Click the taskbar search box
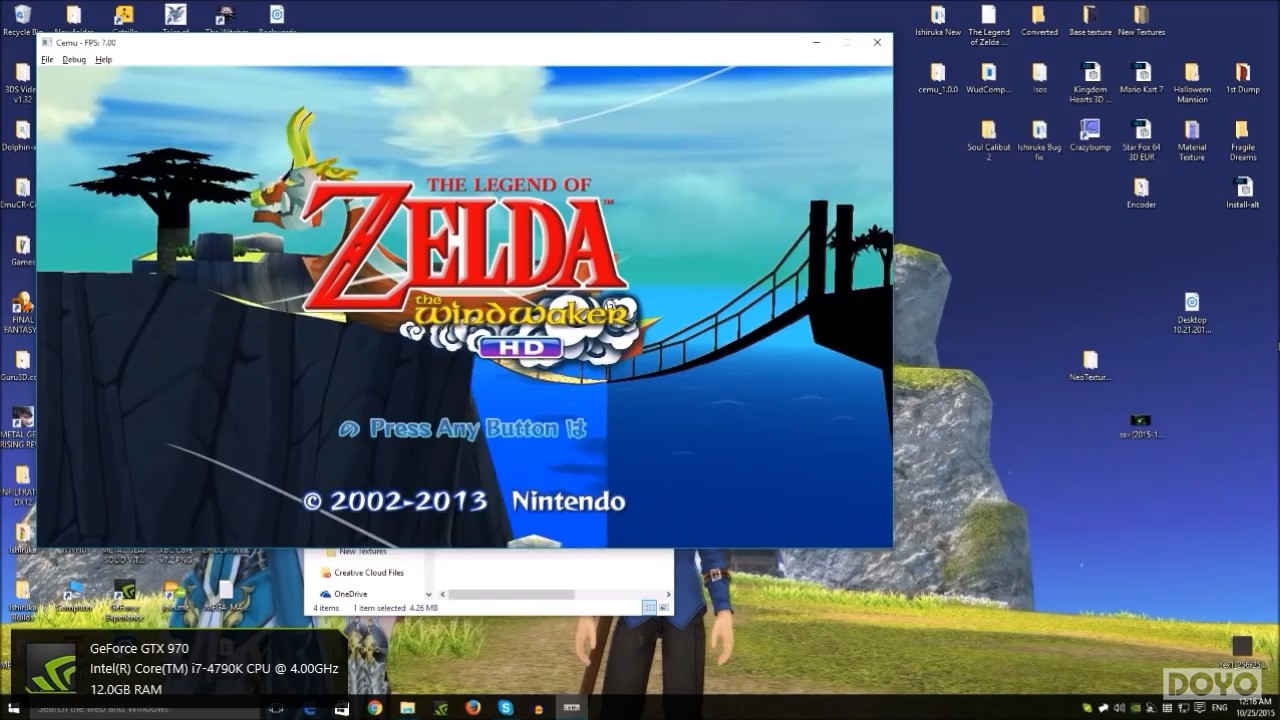 145,708
